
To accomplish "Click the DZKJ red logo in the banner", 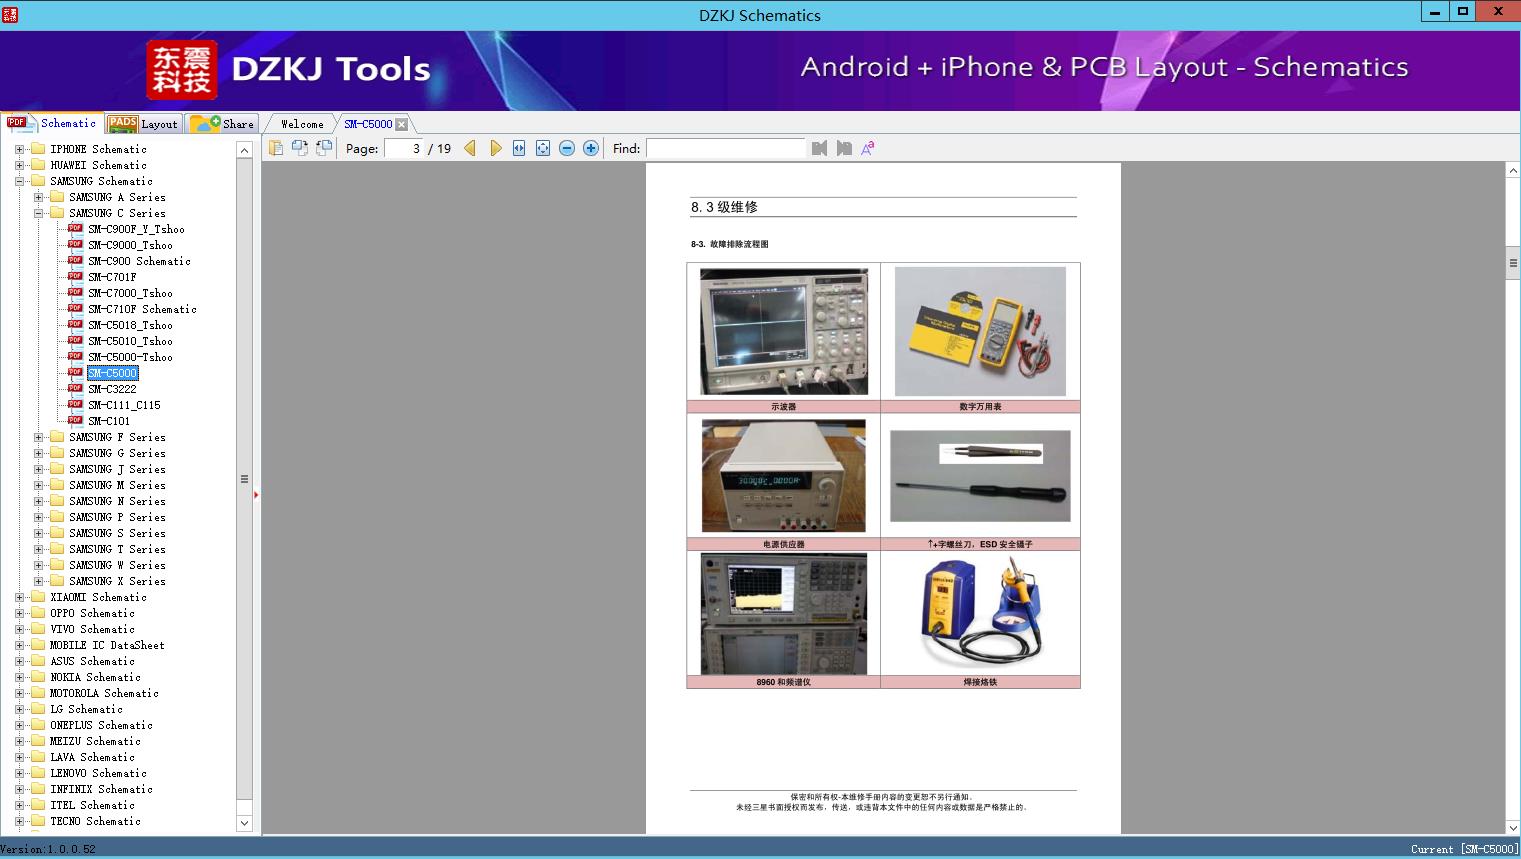I will tap(182, 70).
